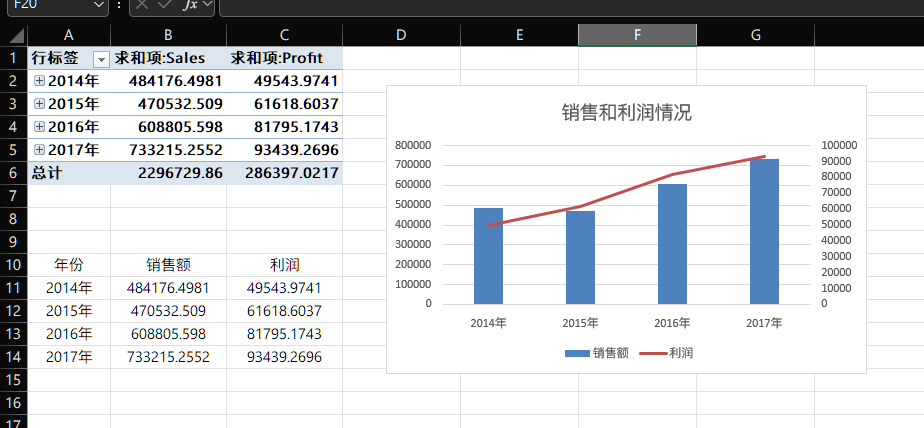The height and width of the screenshot is (428, 924).
Task: Select column F header
Action: coord(637,35)
